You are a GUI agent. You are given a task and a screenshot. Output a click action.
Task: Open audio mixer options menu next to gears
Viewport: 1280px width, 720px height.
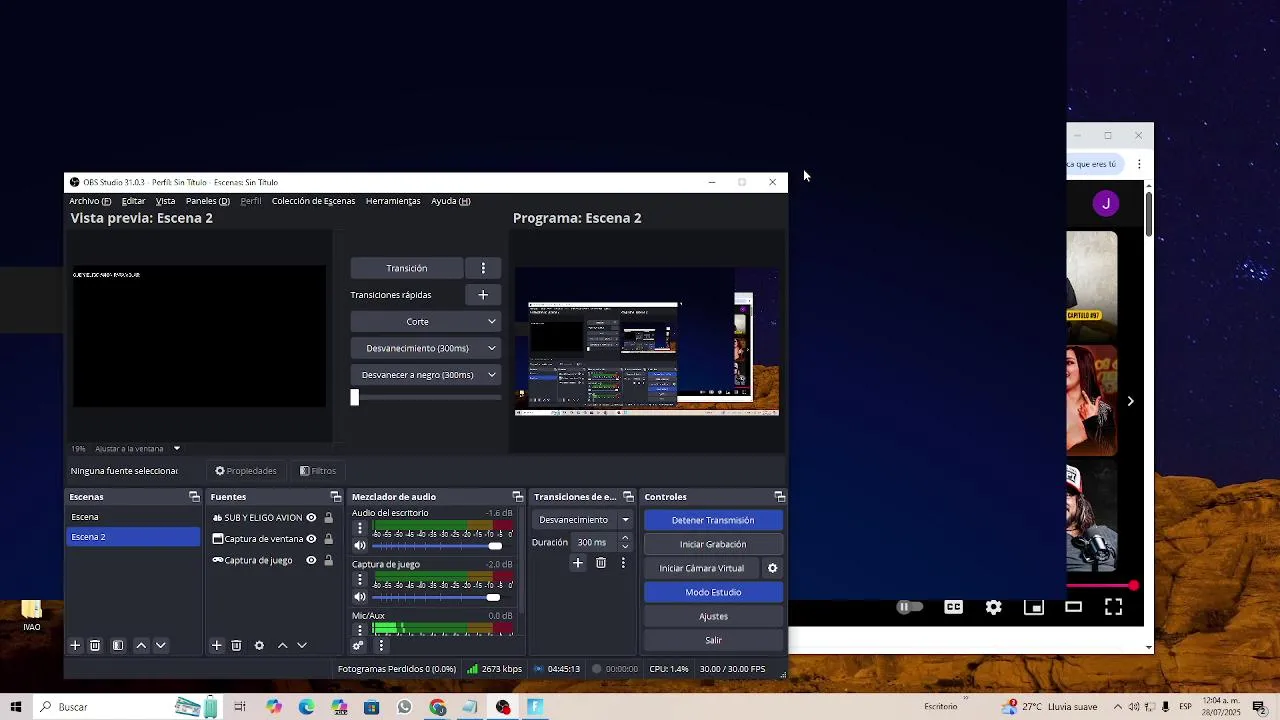(x=381, y=646)
